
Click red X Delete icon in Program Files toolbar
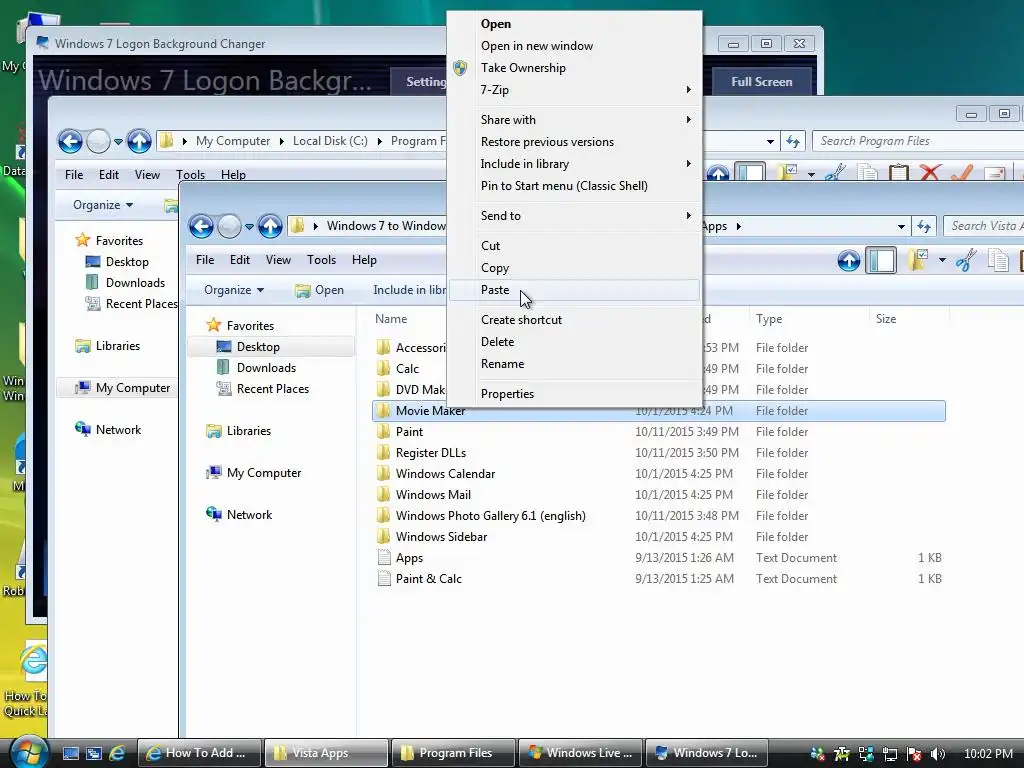pyautogui.click(x=929, y=172)
